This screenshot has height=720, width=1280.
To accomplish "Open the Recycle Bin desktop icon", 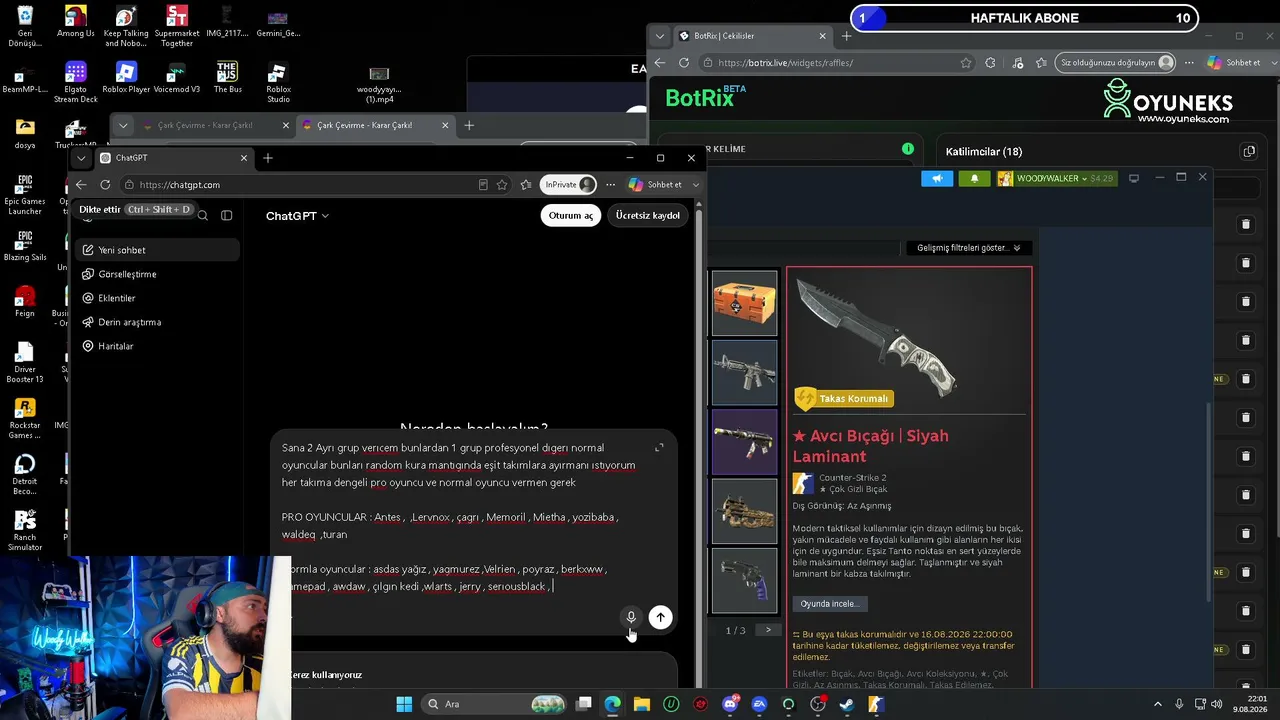I will tap(25, 26).
